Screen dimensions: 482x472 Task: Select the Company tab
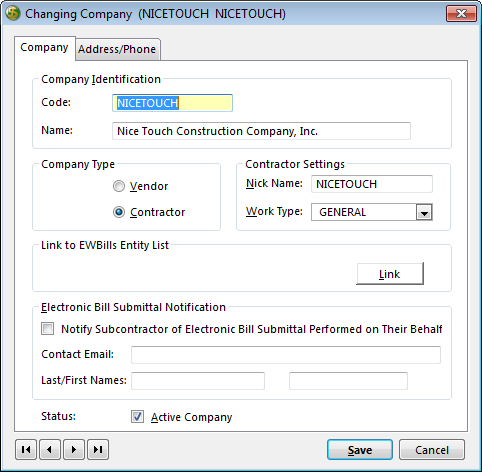pos(44,48)
